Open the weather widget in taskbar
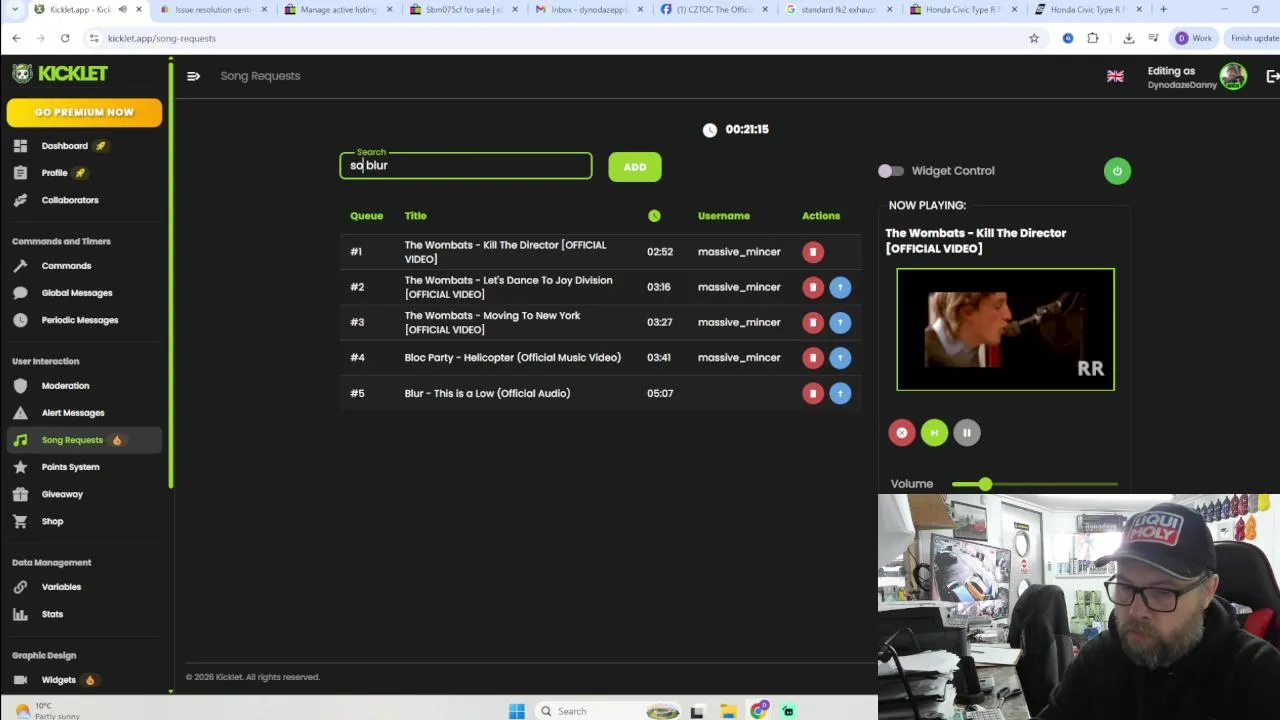 [x=48, y=711]
